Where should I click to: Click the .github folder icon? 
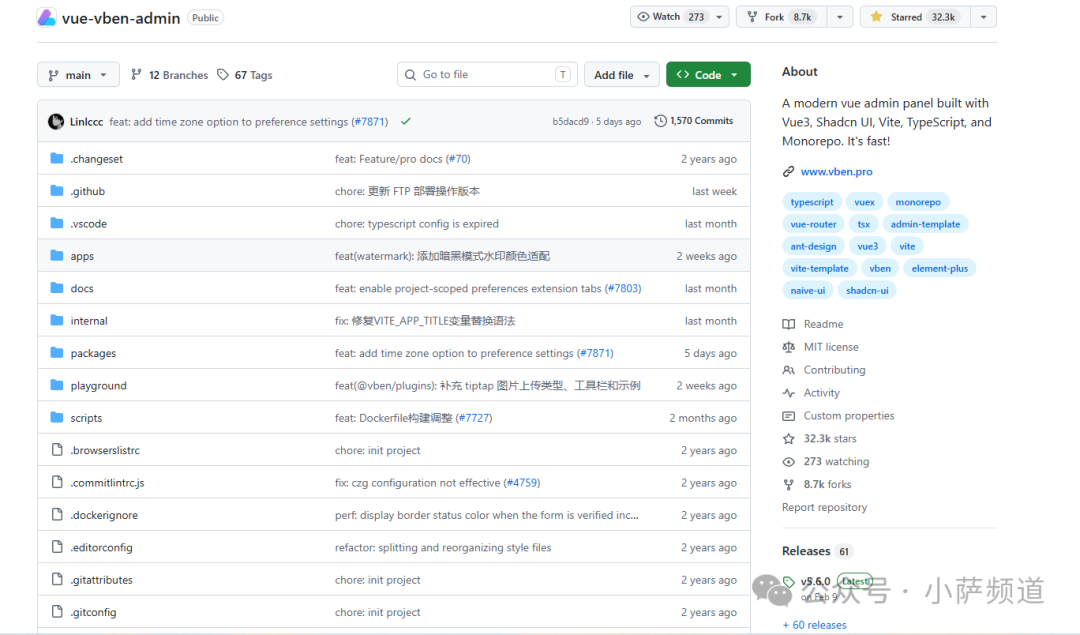57,191
